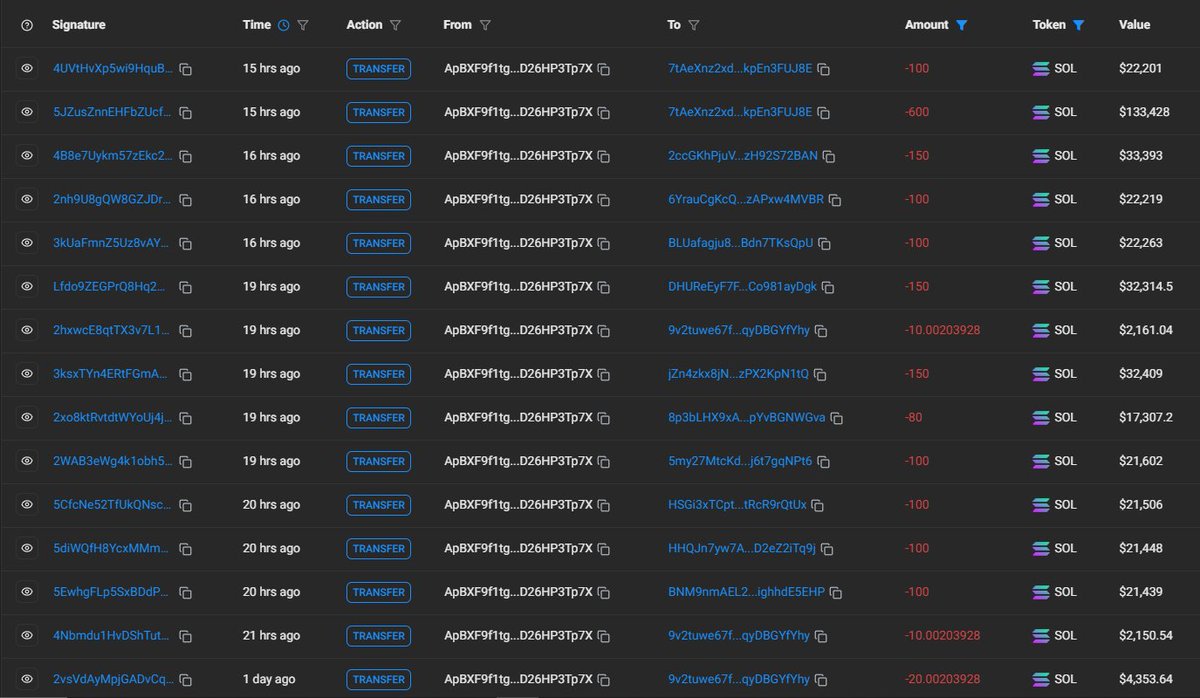Open the Action column filter
Screen dimensions: 1200x698
pyautogui.click(x=395, y=25)
